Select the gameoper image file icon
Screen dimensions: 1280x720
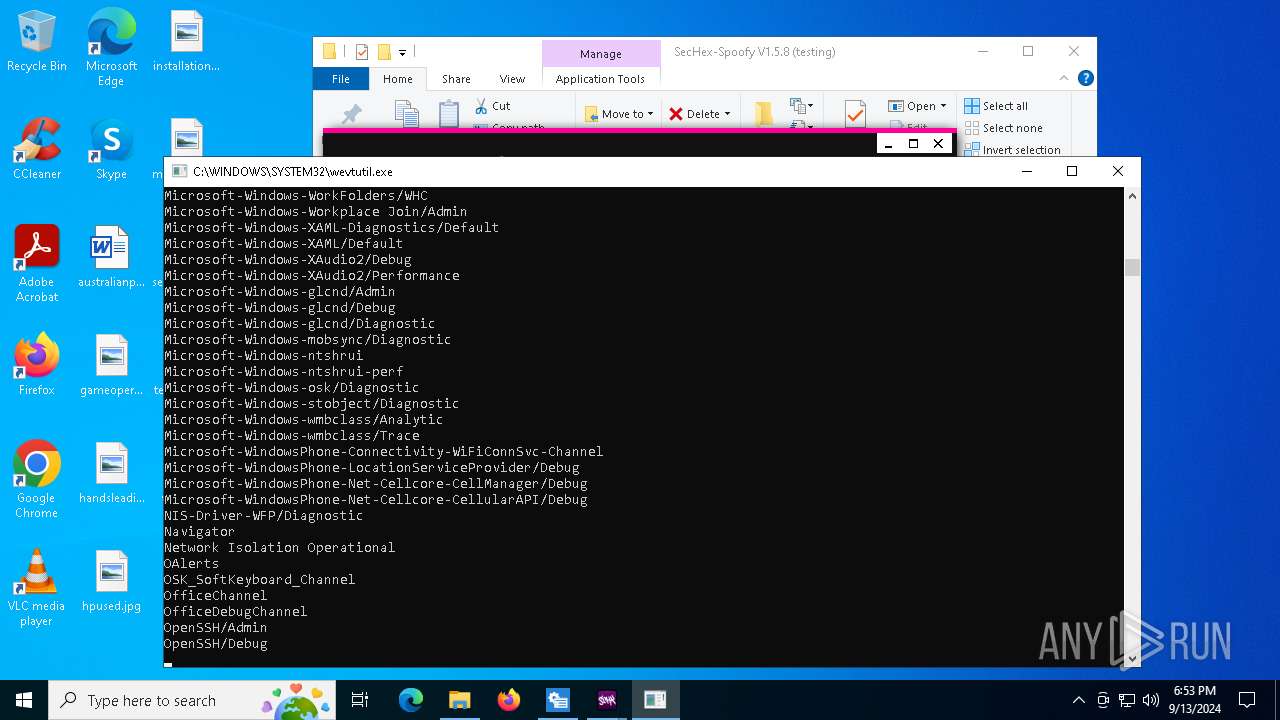point(111,366)
